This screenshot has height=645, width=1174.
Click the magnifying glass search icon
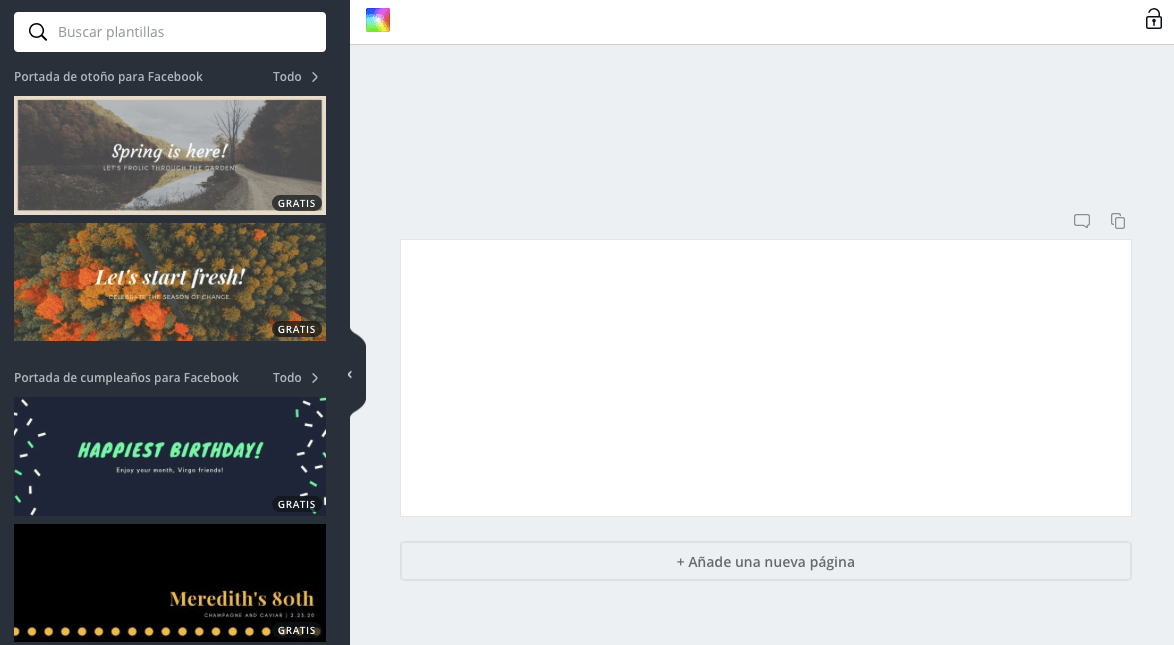point(38,32)
